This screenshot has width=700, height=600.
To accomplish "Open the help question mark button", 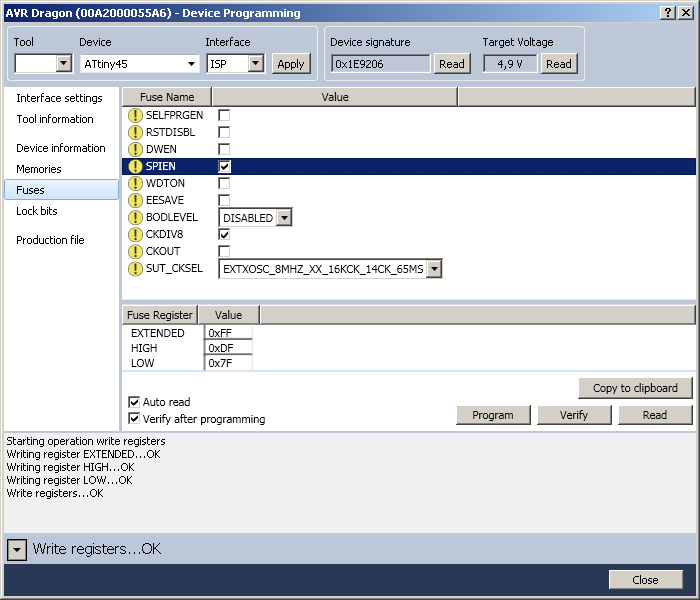I will pyautogui.click(x=667, y=13).
